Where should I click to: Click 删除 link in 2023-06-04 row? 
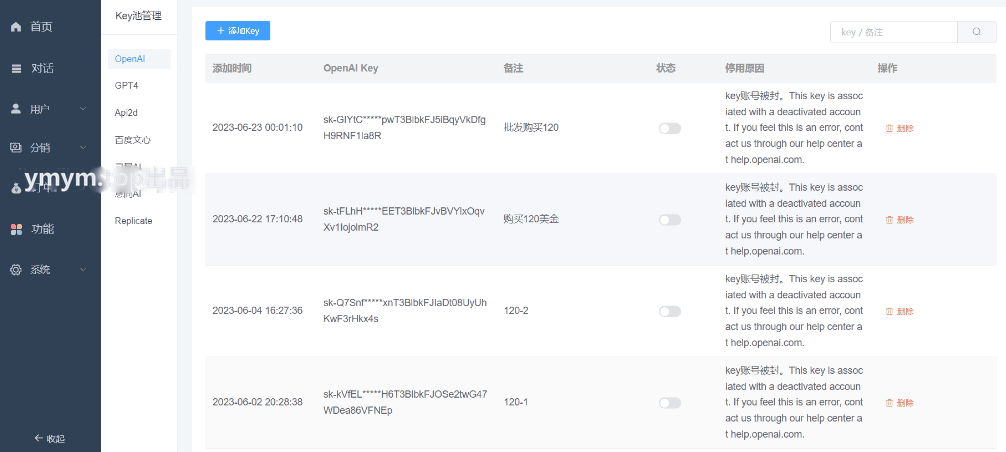pyautogui.click(x=905, y=312)
